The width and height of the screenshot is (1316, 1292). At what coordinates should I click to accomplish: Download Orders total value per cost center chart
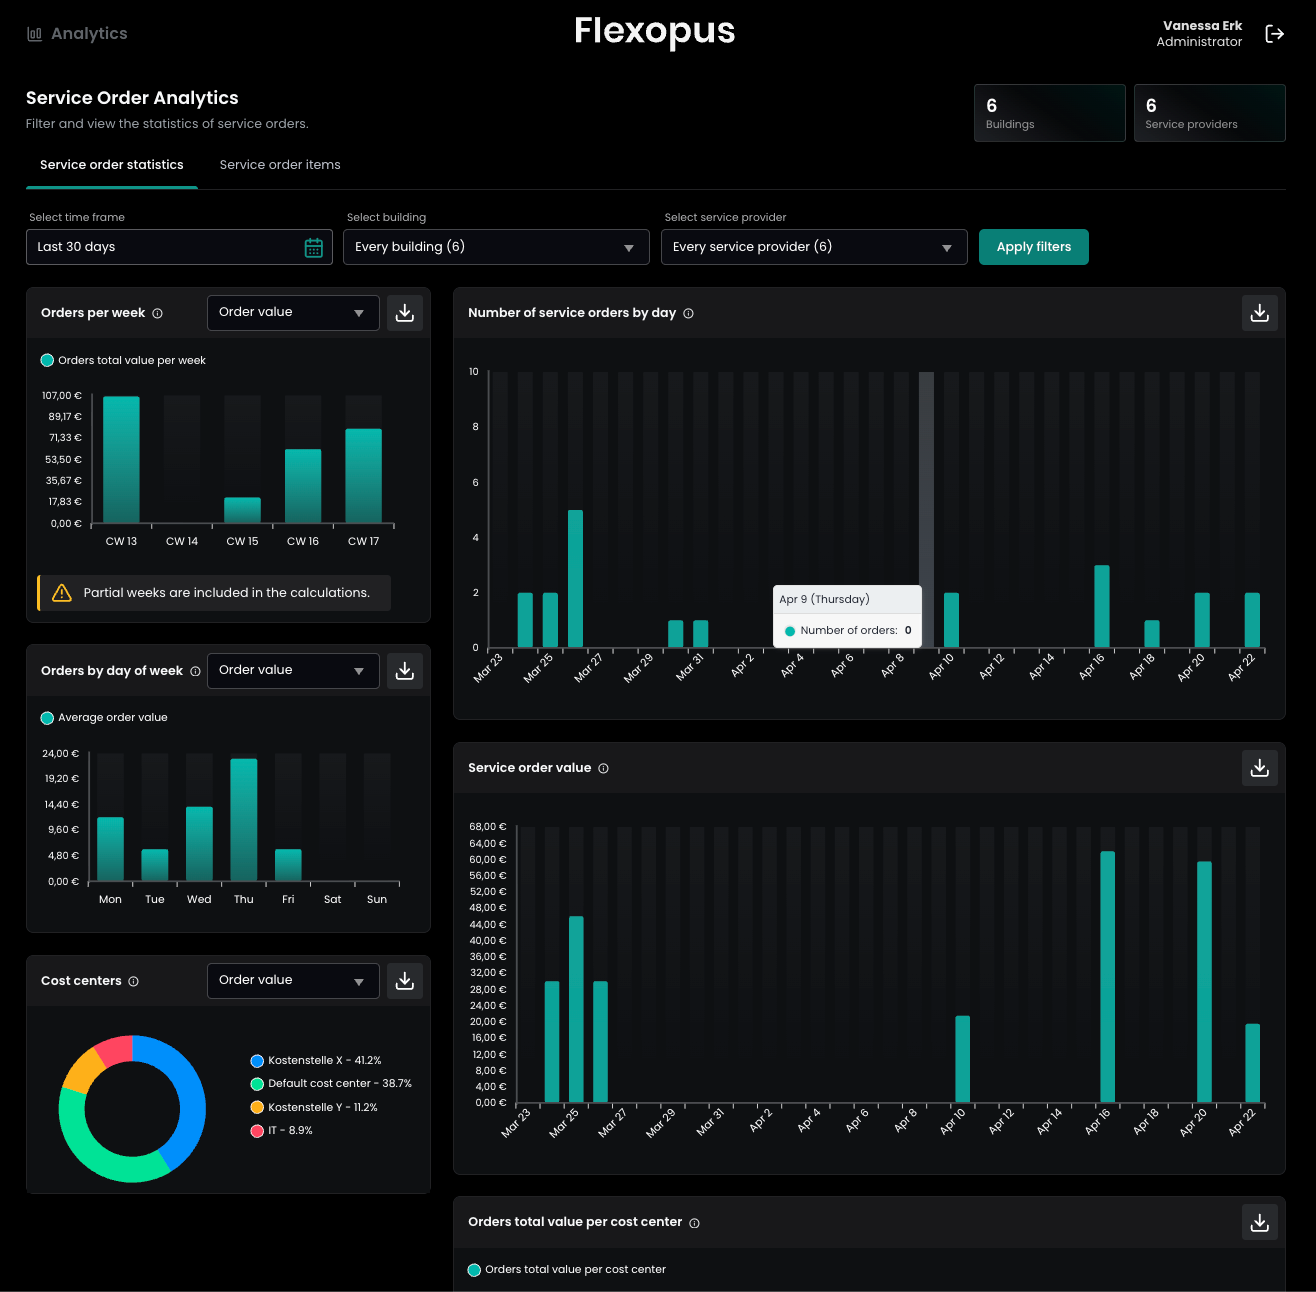click(1259, 1222)
